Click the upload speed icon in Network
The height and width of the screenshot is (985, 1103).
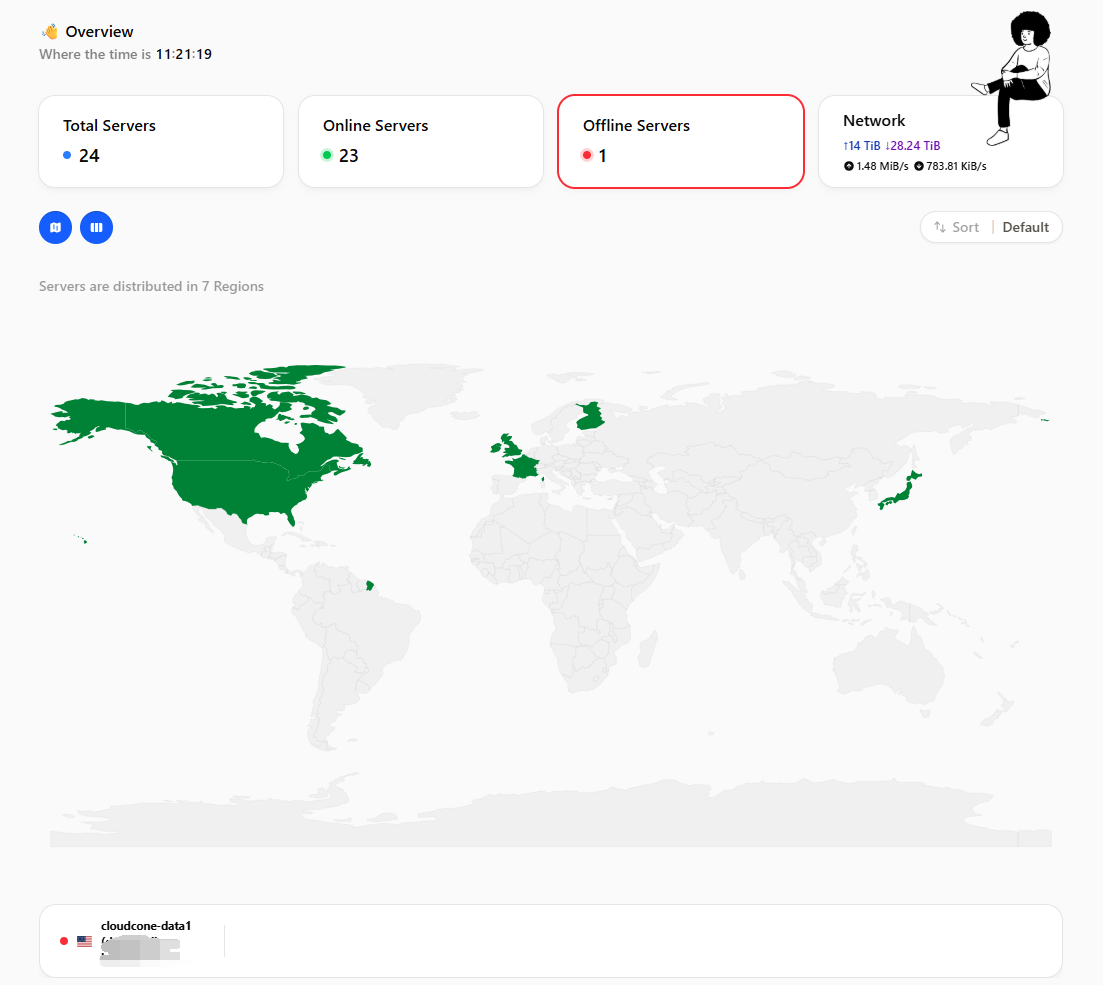pos(848,166)
